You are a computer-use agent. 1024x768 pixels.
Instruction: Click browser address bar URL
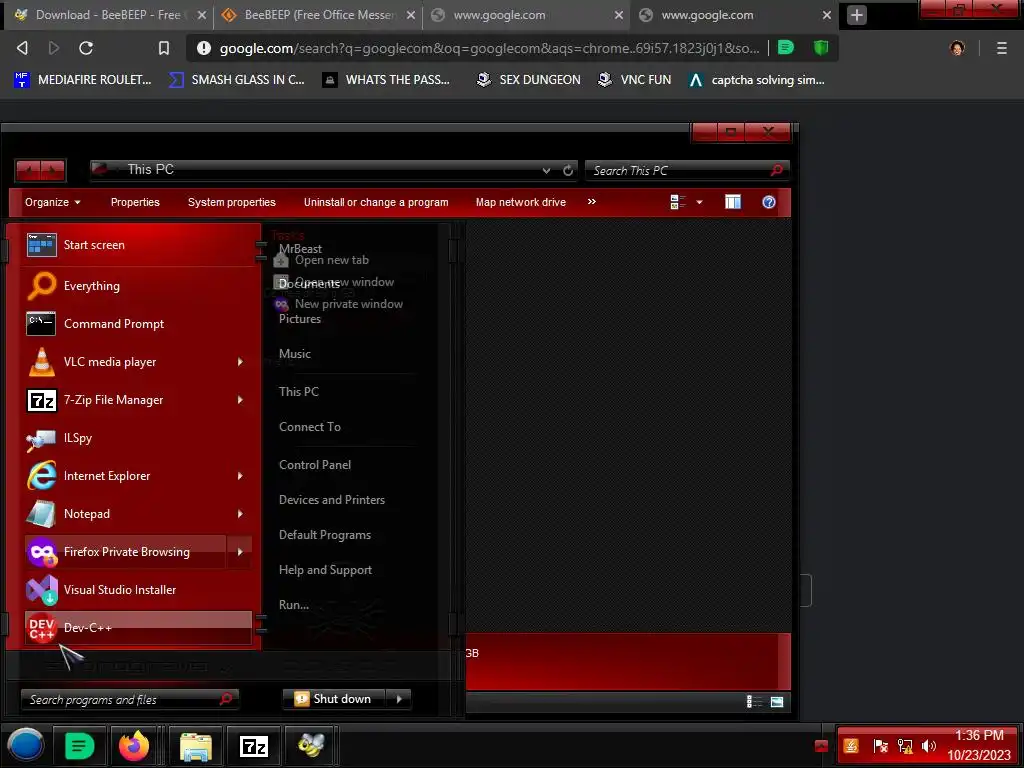[x=489, y=48]
